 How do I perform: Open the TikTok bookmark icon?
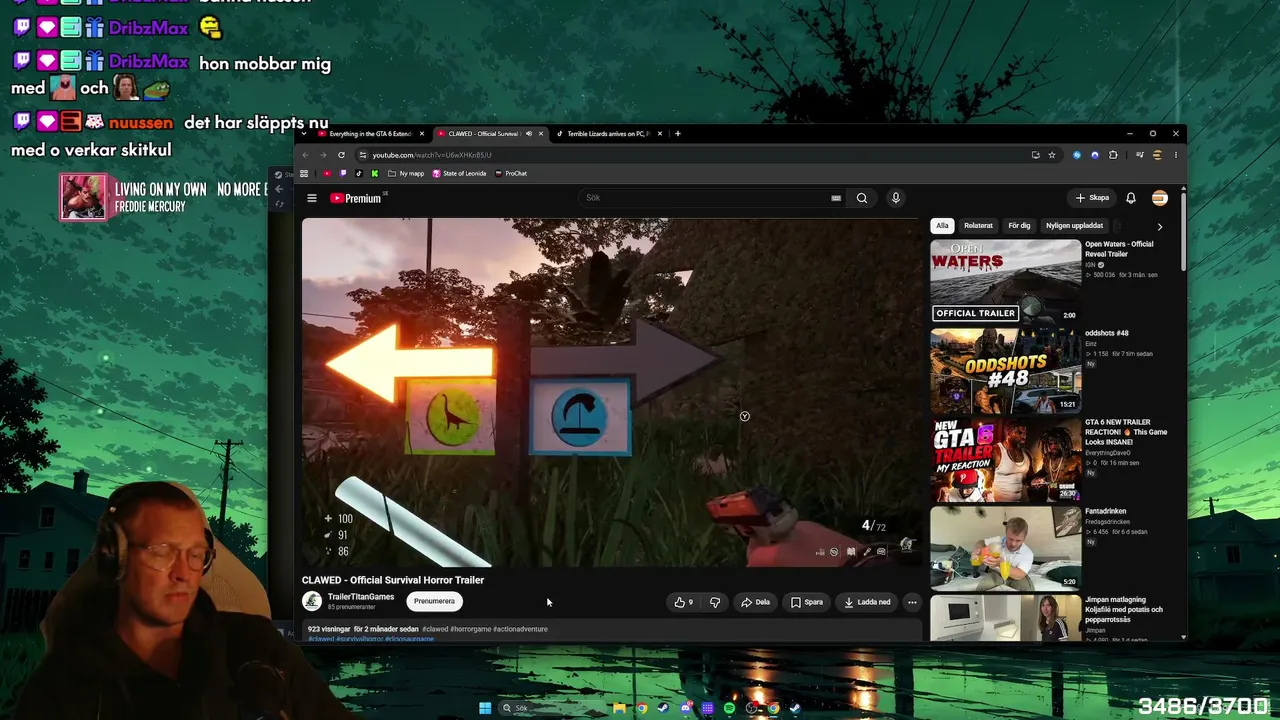click(x=359, y=173)
